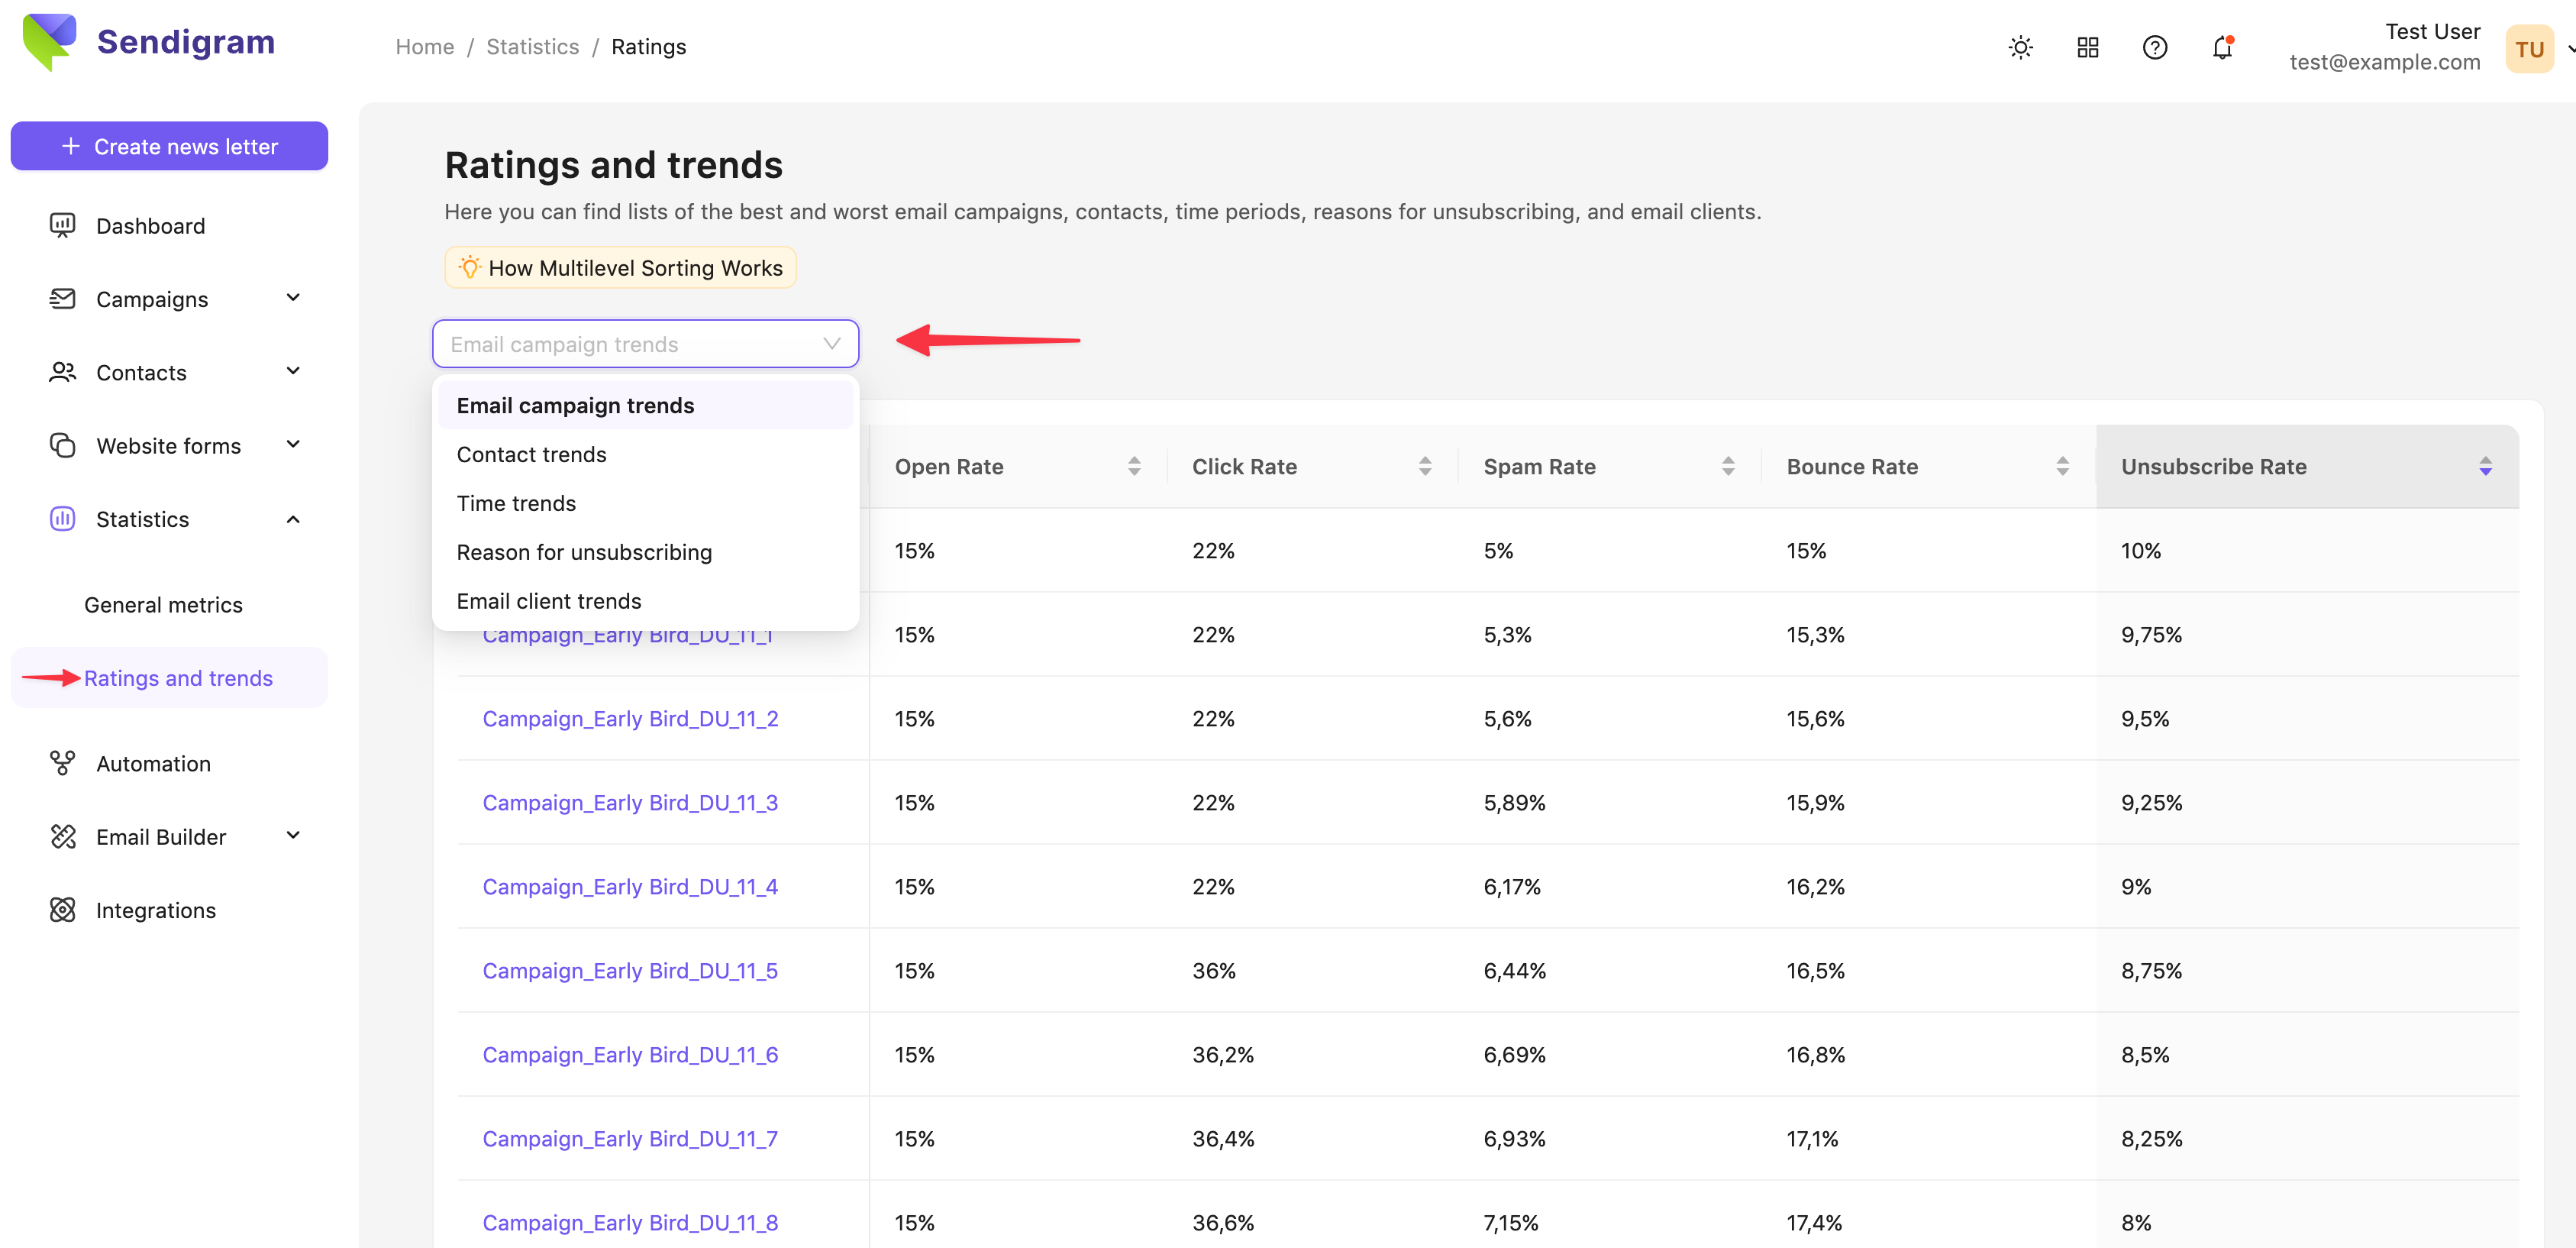Toggle sorting on Open Rate column
The image size is (2576, 1248).
pos(1133,466)
